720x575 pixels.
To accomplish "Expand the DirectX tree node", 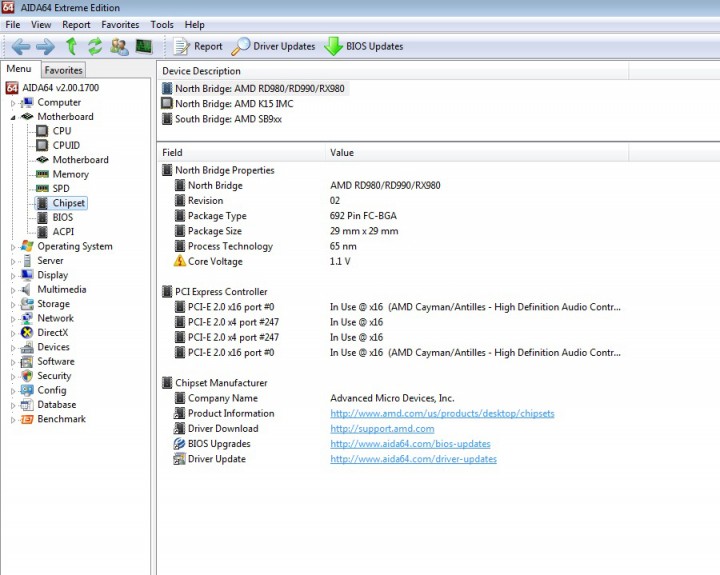I will click(x=13, y=333).
